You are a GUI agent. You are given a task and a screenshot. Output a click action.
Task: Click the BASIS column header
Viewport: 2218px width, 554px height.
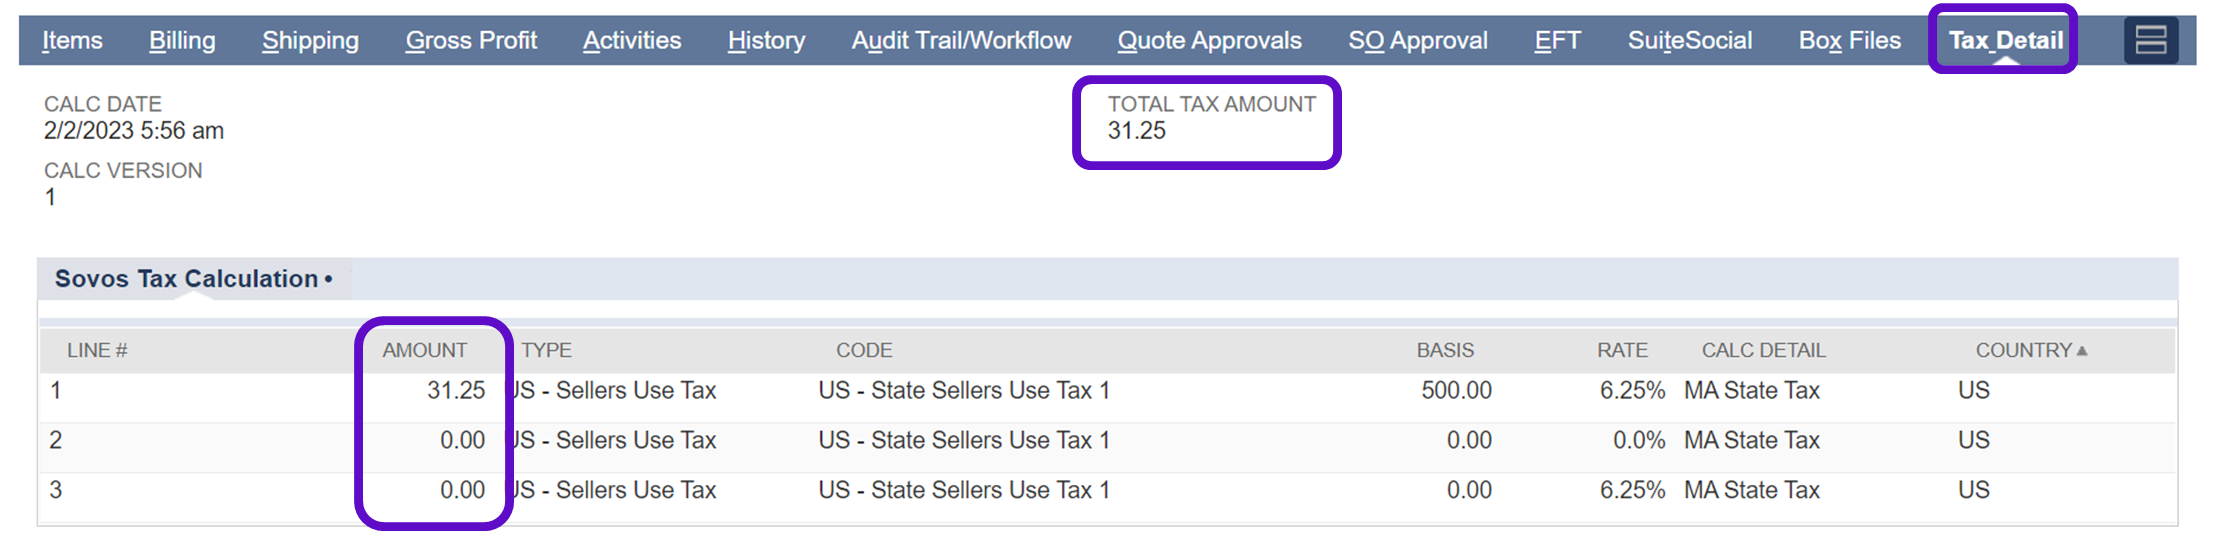coord(1444,351)
